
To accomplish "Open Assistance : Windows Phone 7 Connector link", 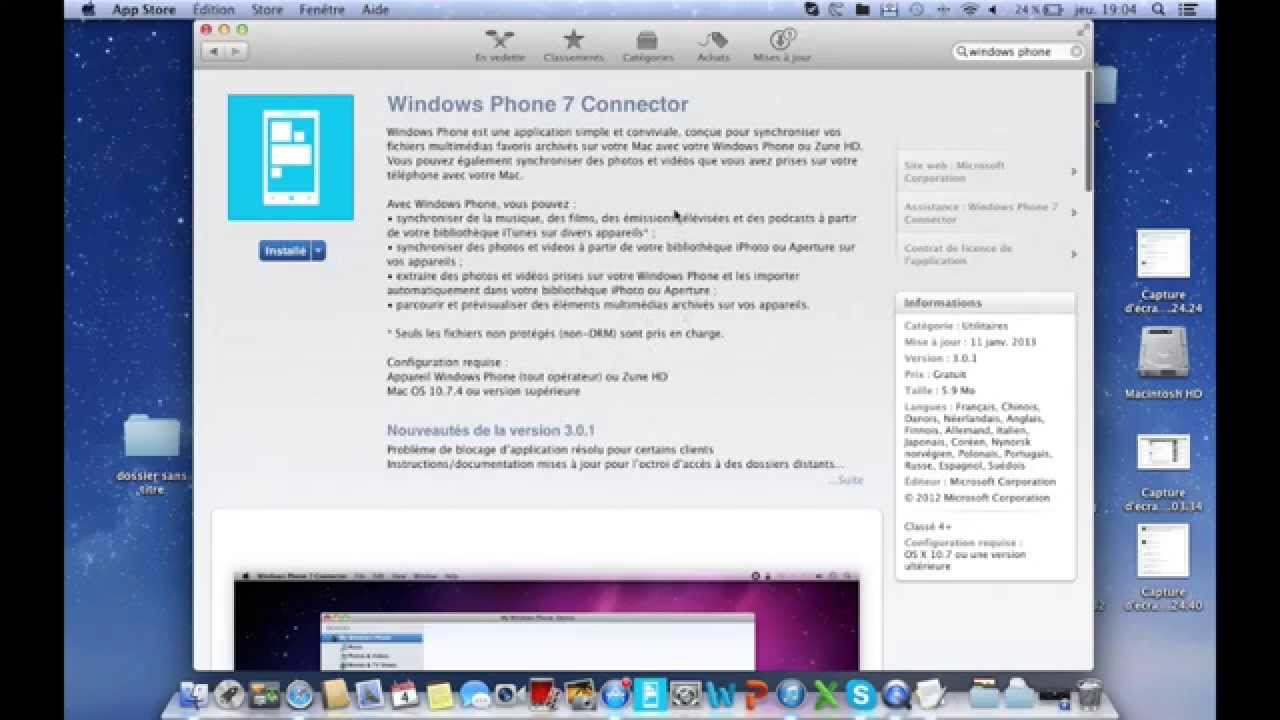I will (x=986, y=213).
